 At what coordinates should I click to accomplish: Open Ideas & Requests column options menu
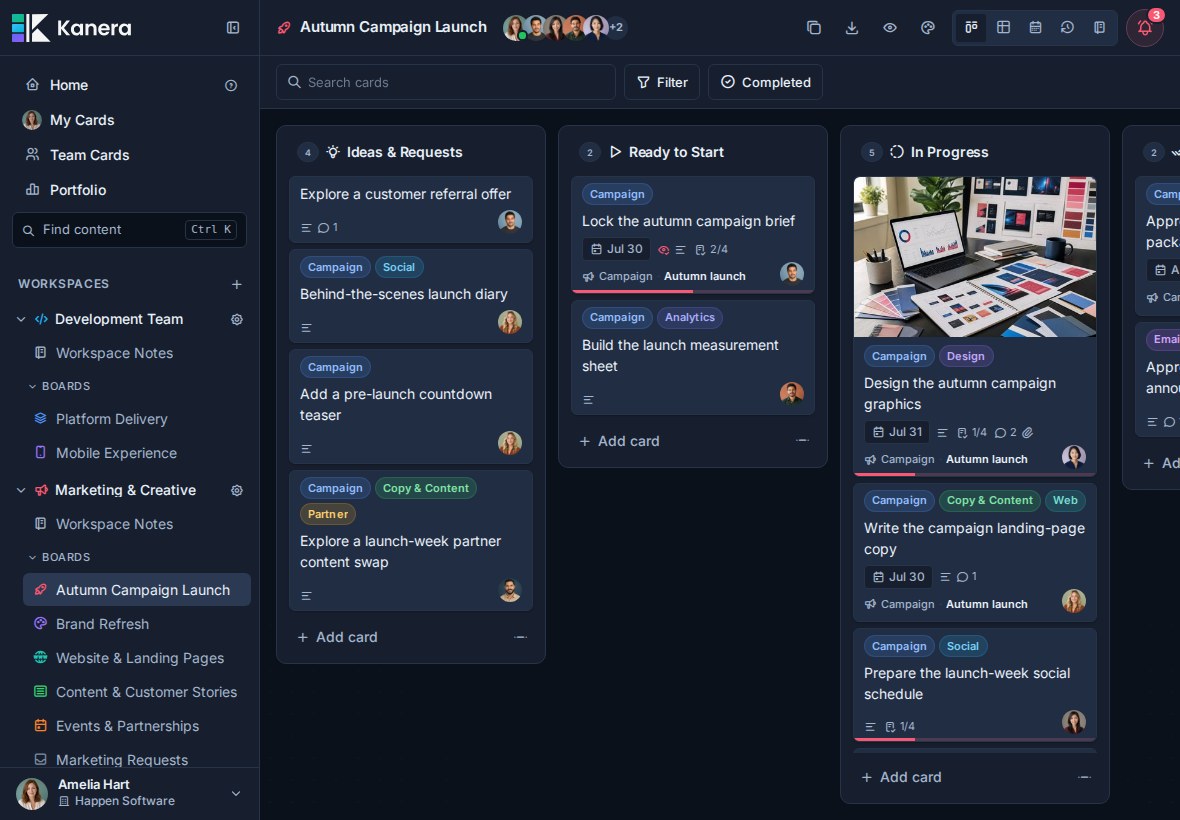[x=520, y=637]
